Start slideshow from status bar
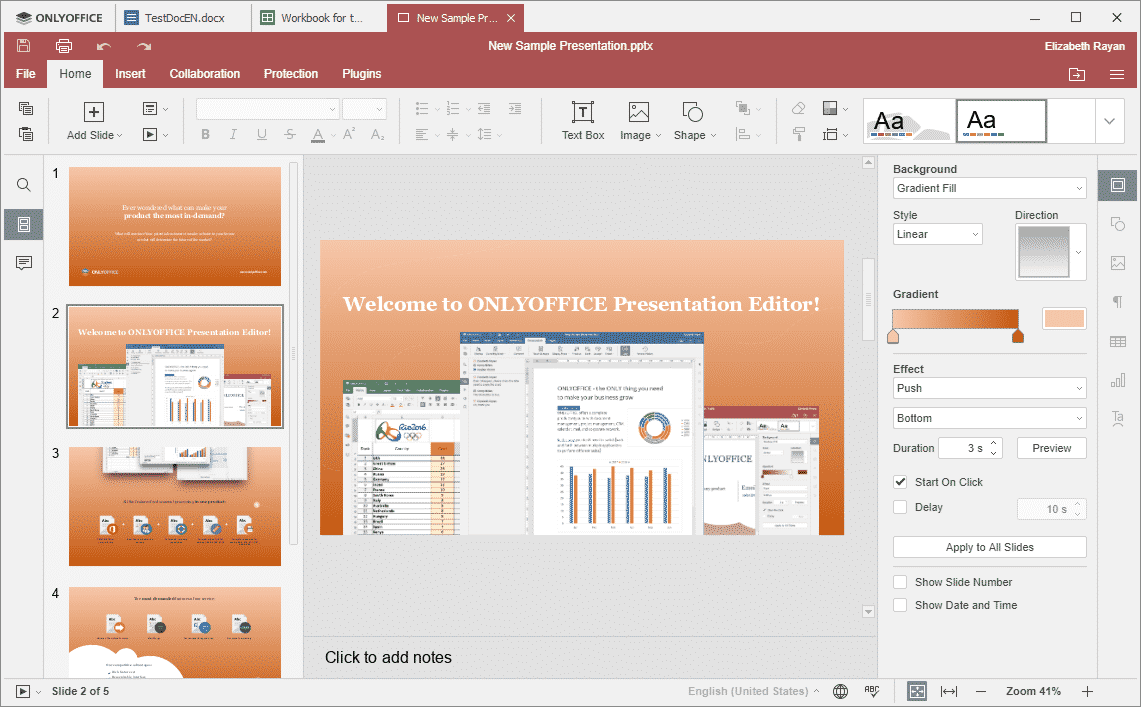Screen dimensions: 1141x707 point(23,691)
